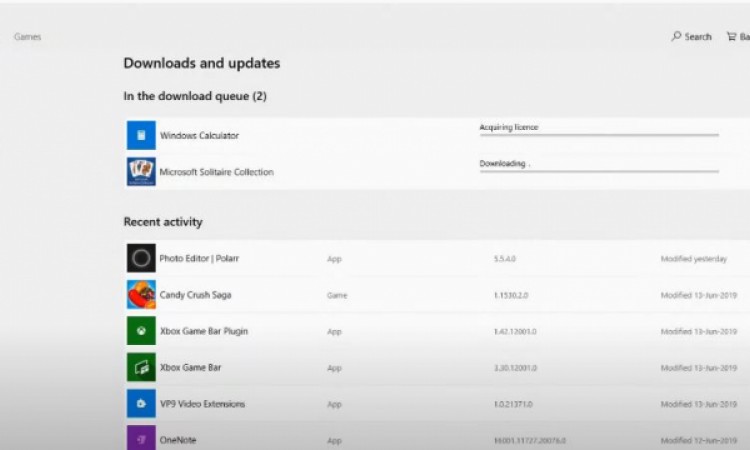Open the OneNote app icon
750x450 pixels.
pyautogui.click(x=141, y=438)
